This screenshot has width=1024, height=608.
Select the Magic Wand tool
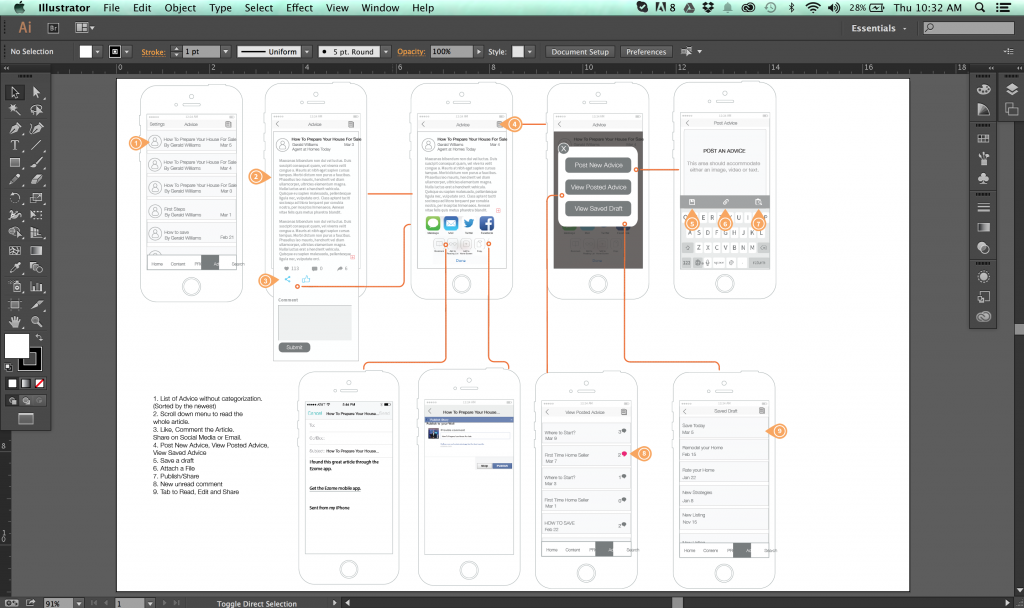click(15, 110)
